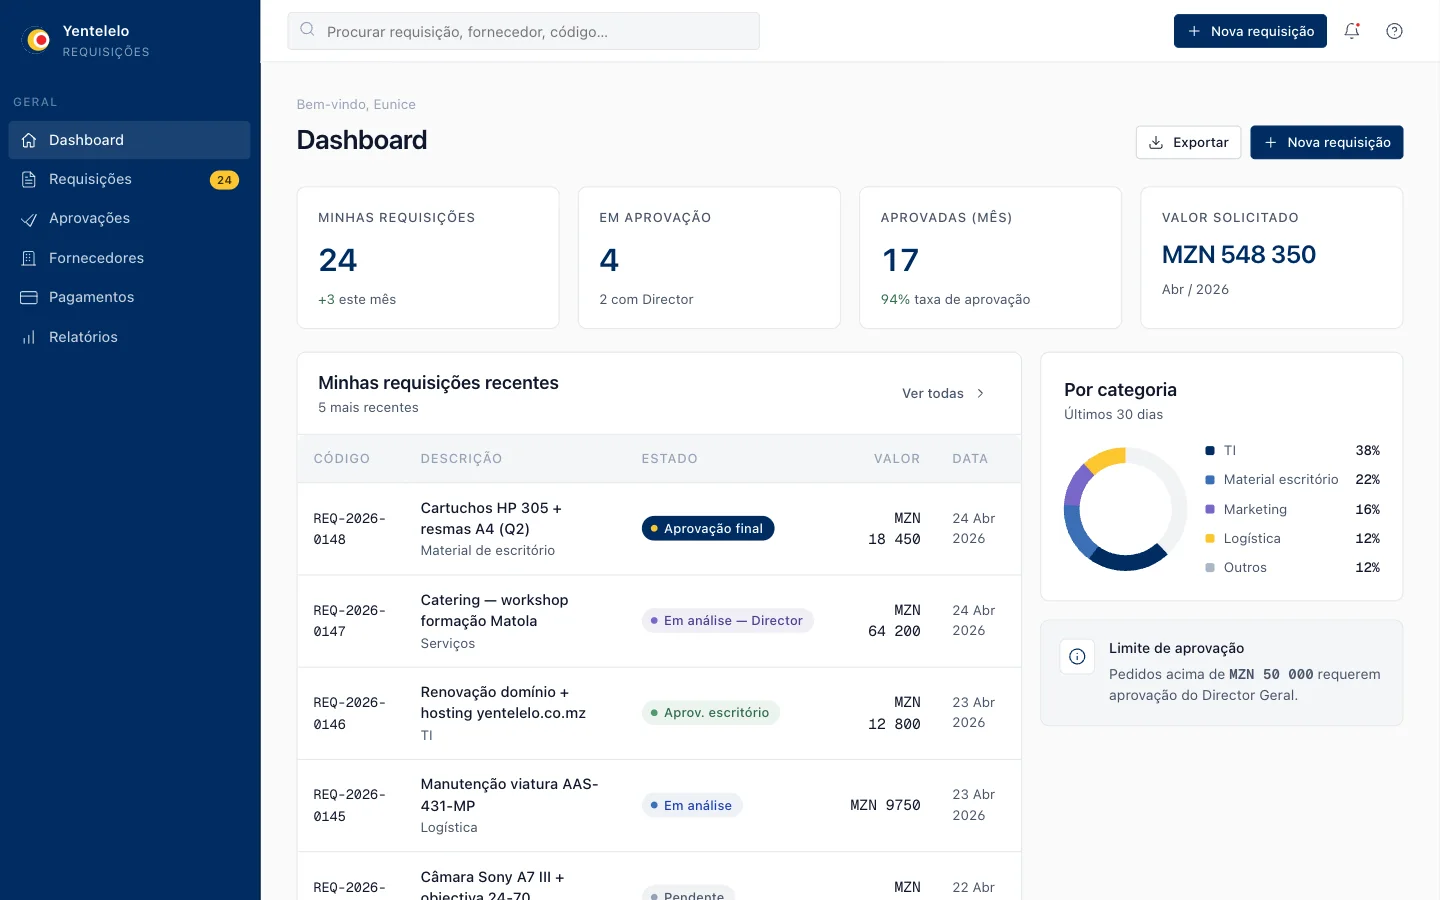Image resolution: width=1440 pixels, height=900 pixels.
Task: Click the Logística yellow legend swatch
Action: 1210,538
